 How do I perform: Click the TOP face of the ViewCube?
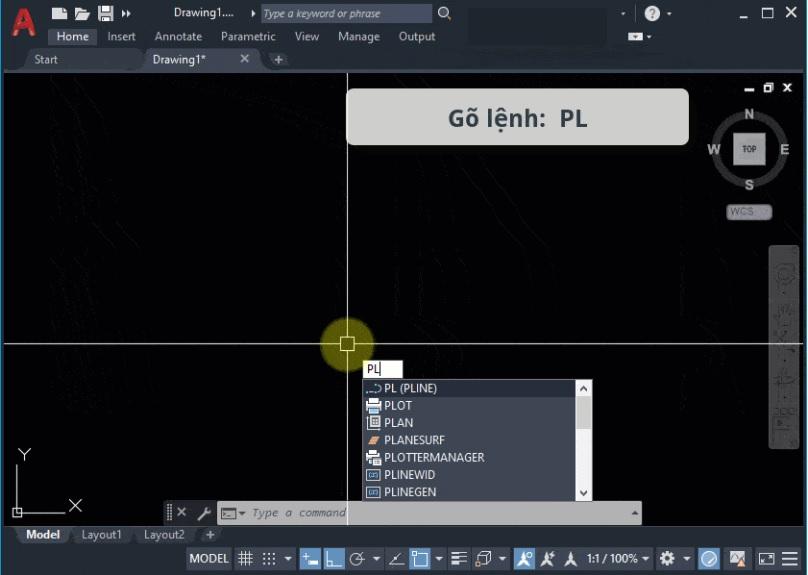click(749, 149)
